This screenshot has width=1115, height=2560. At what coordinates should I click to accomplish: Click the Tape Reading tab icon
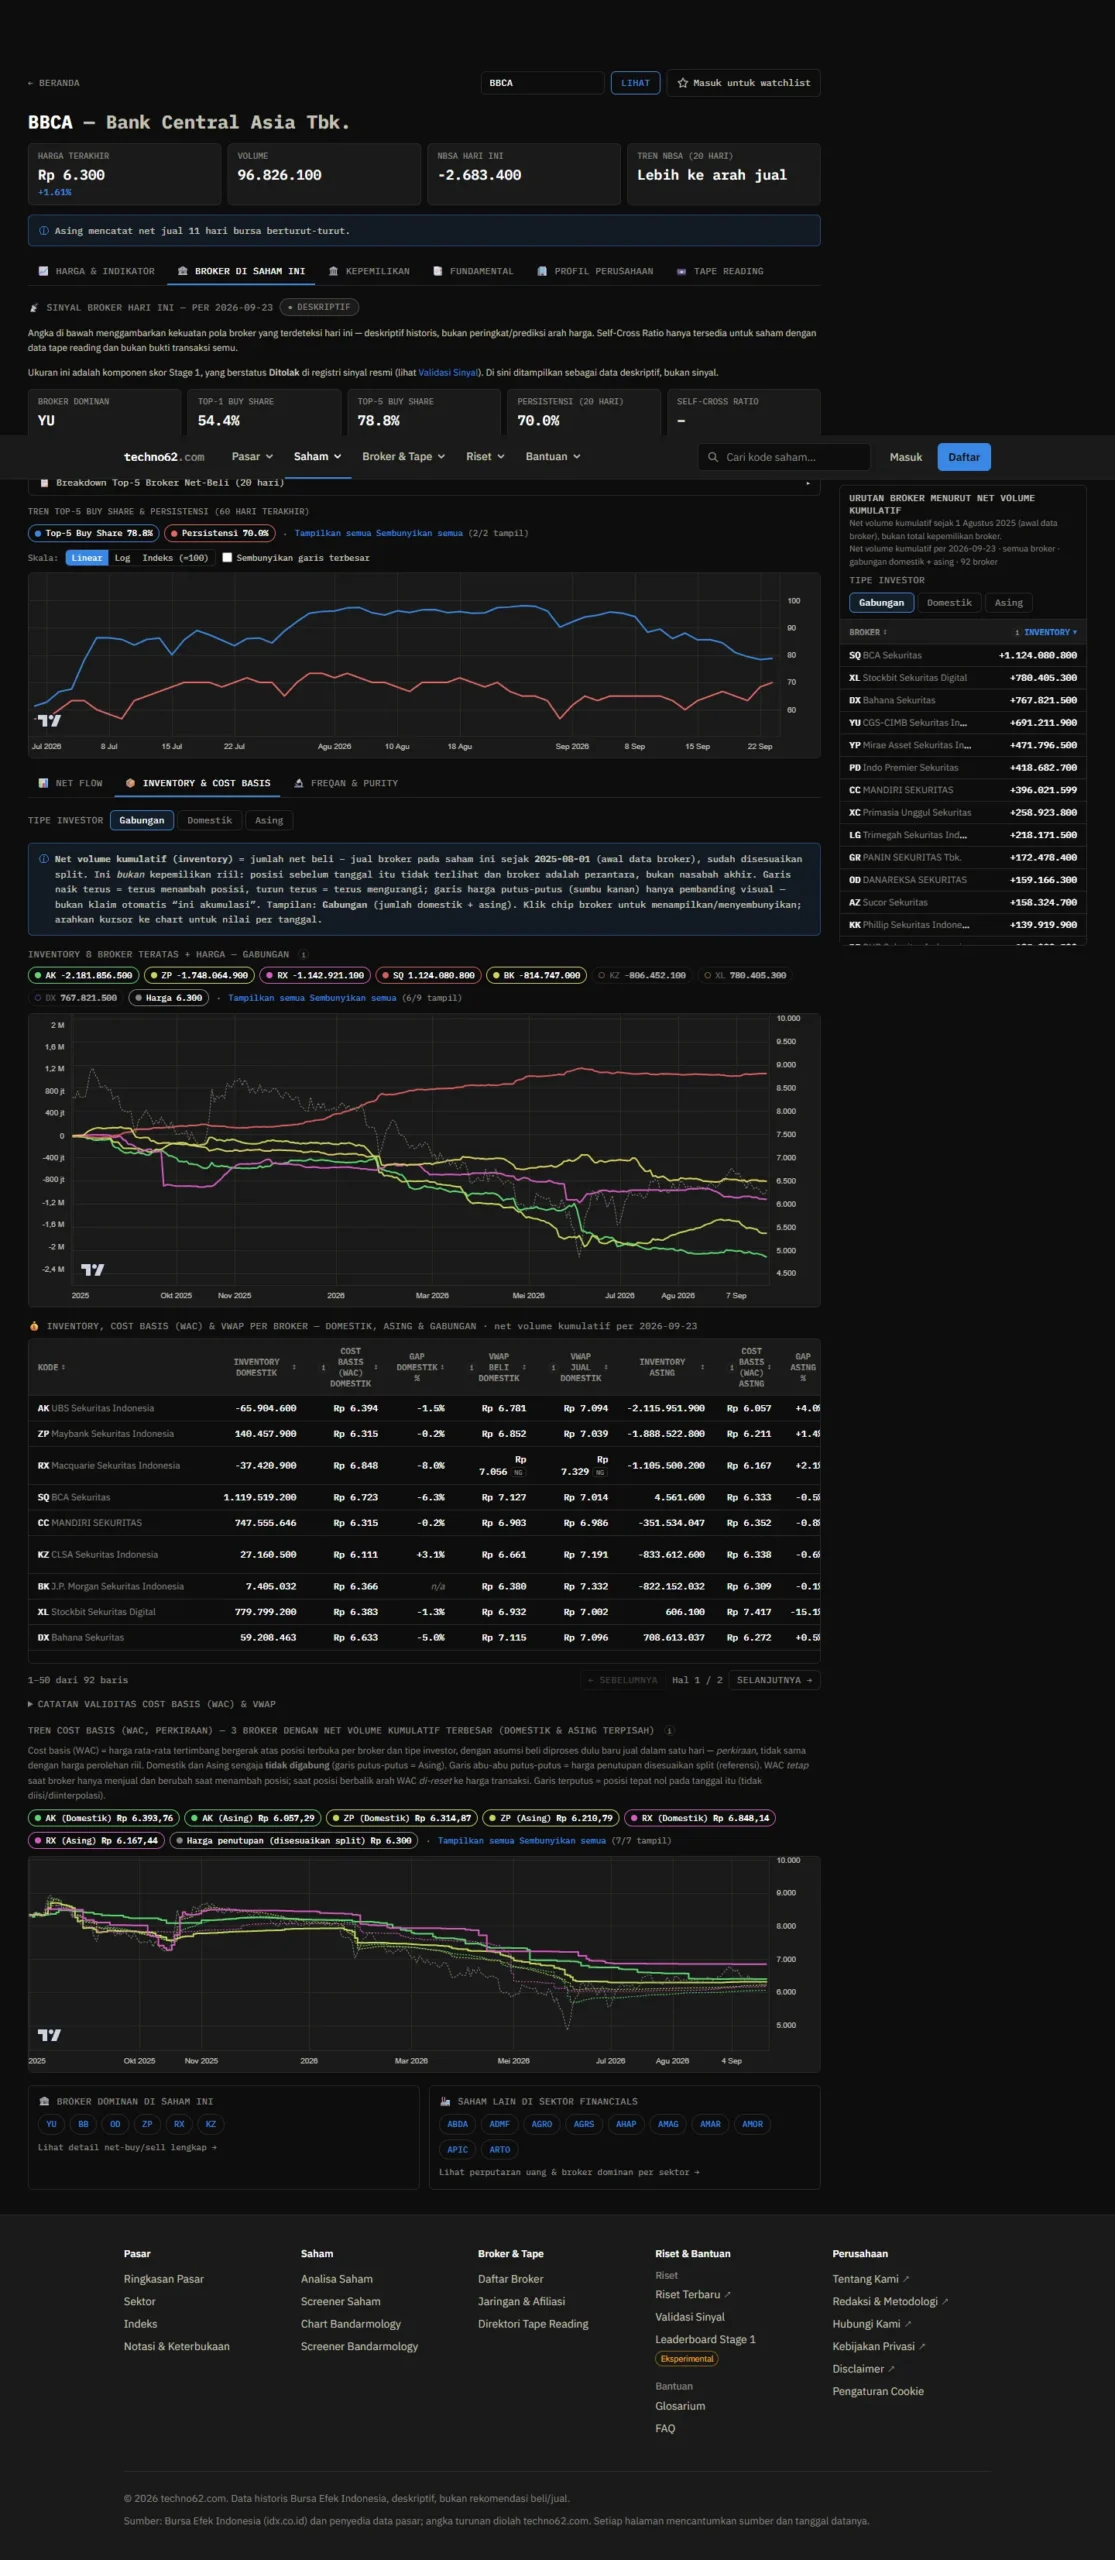click(x=681, y=271)
